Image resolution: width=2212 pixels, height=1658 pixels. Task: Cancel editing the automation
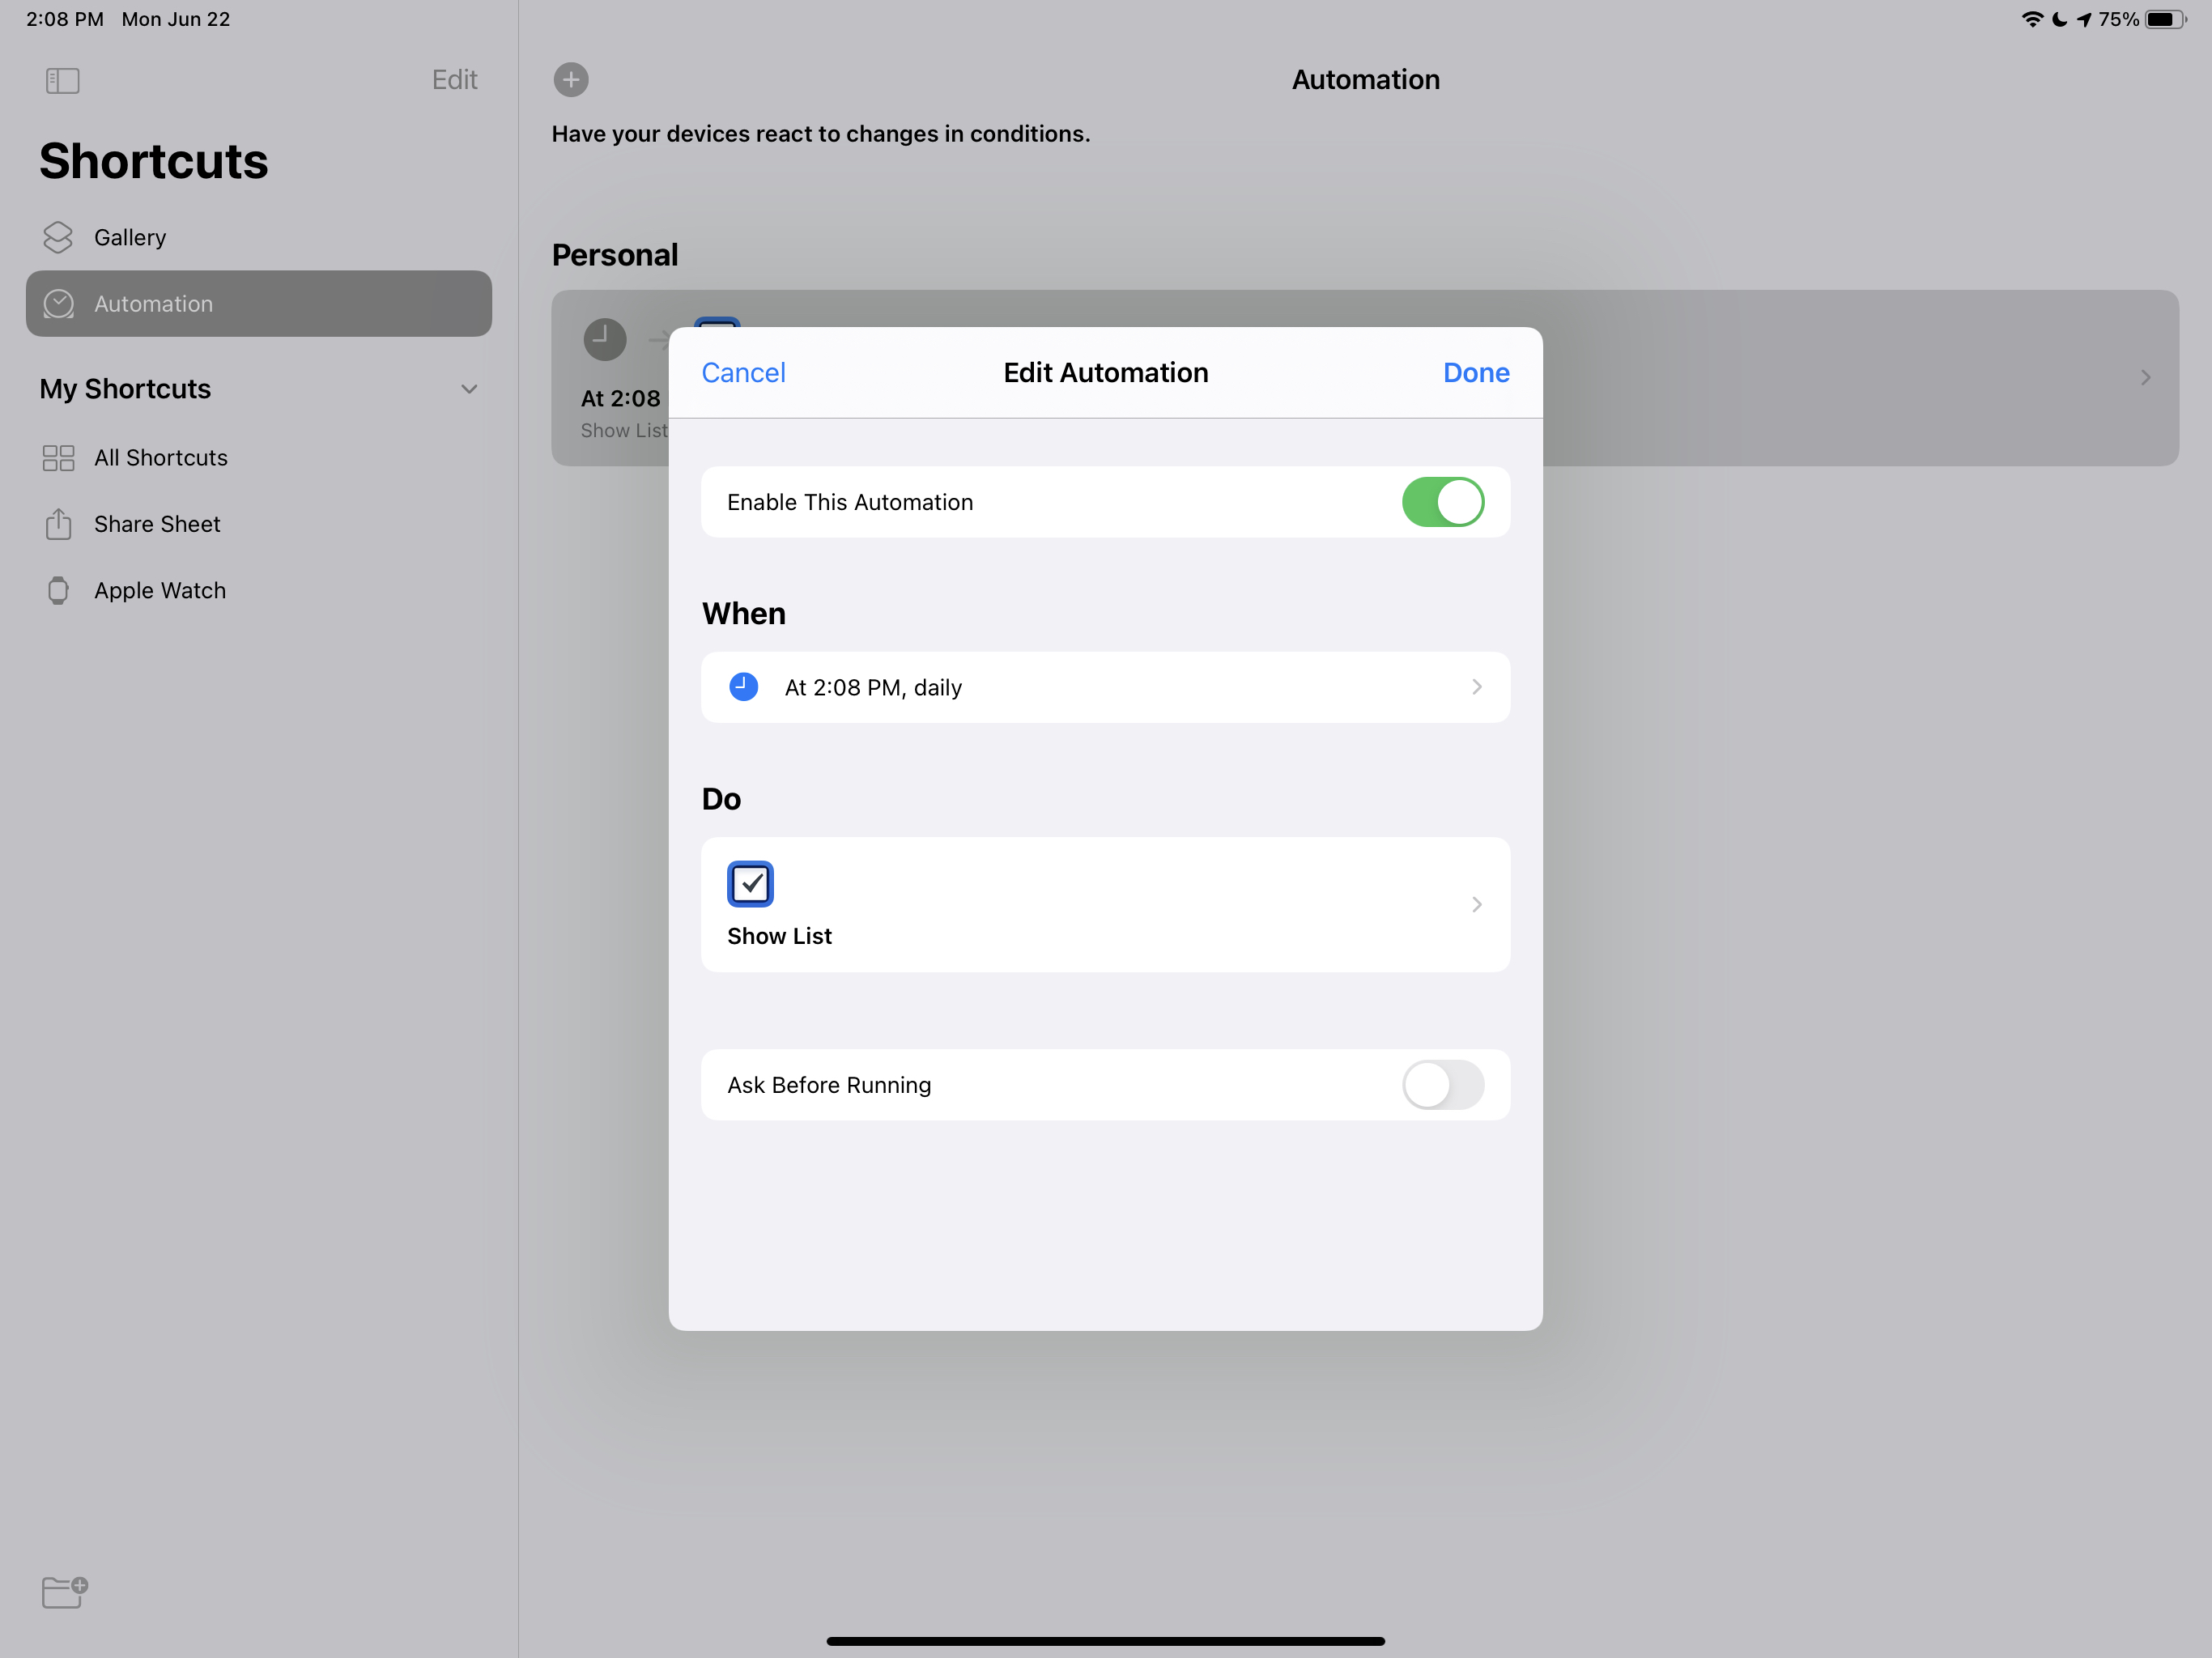click(x=743, y=372)
